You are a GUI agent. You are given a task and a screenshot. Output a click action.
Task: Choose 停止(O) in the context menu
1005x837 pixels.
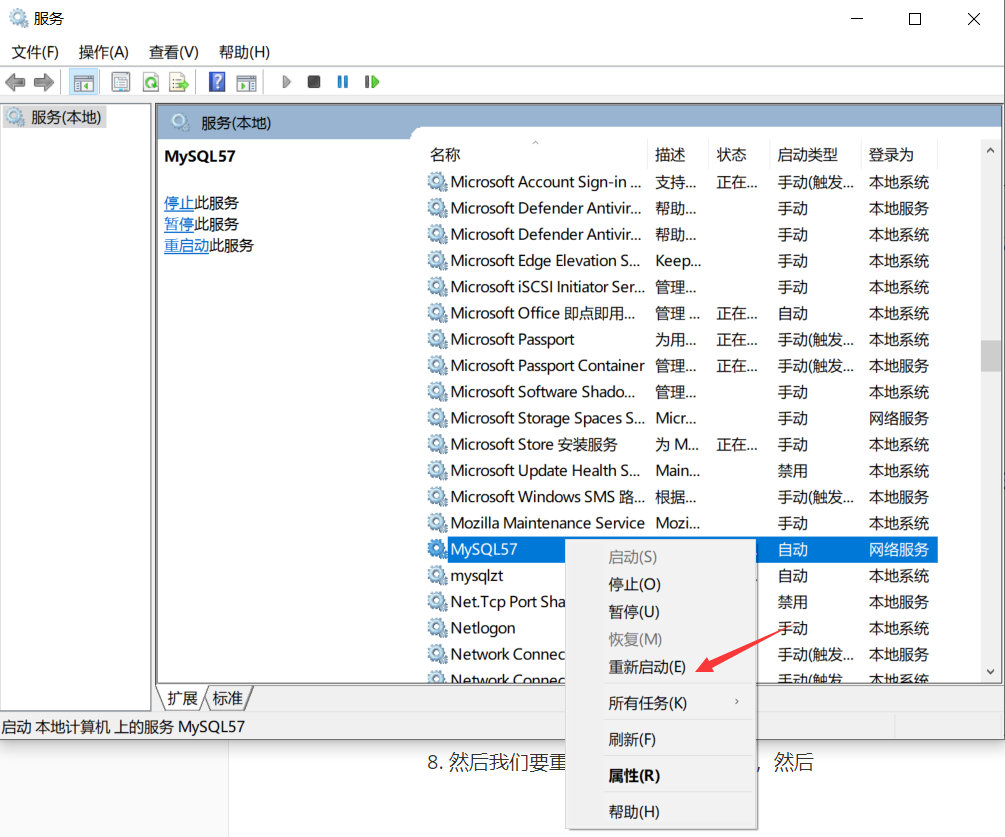[661, 584]
